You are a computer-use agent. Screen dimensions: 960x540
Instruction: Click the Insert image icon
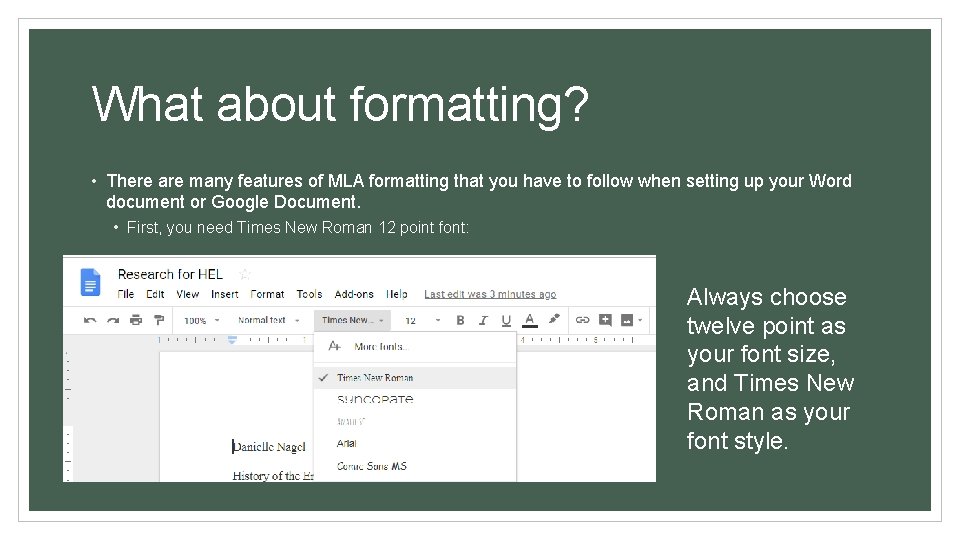point(627,320)
